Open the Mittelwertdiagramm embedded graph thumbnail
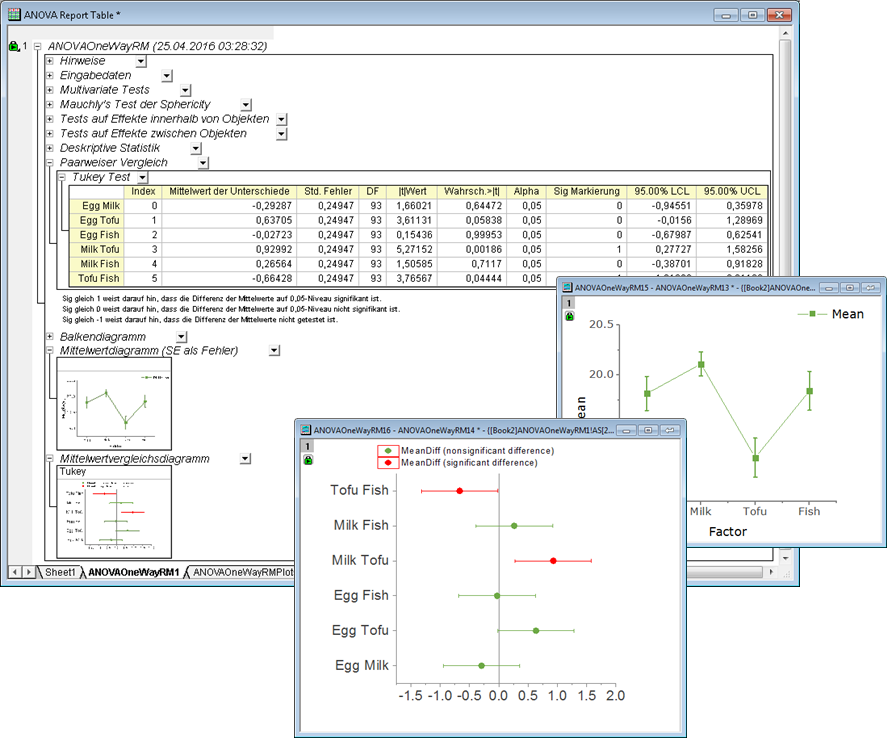 tap(114, 404)
